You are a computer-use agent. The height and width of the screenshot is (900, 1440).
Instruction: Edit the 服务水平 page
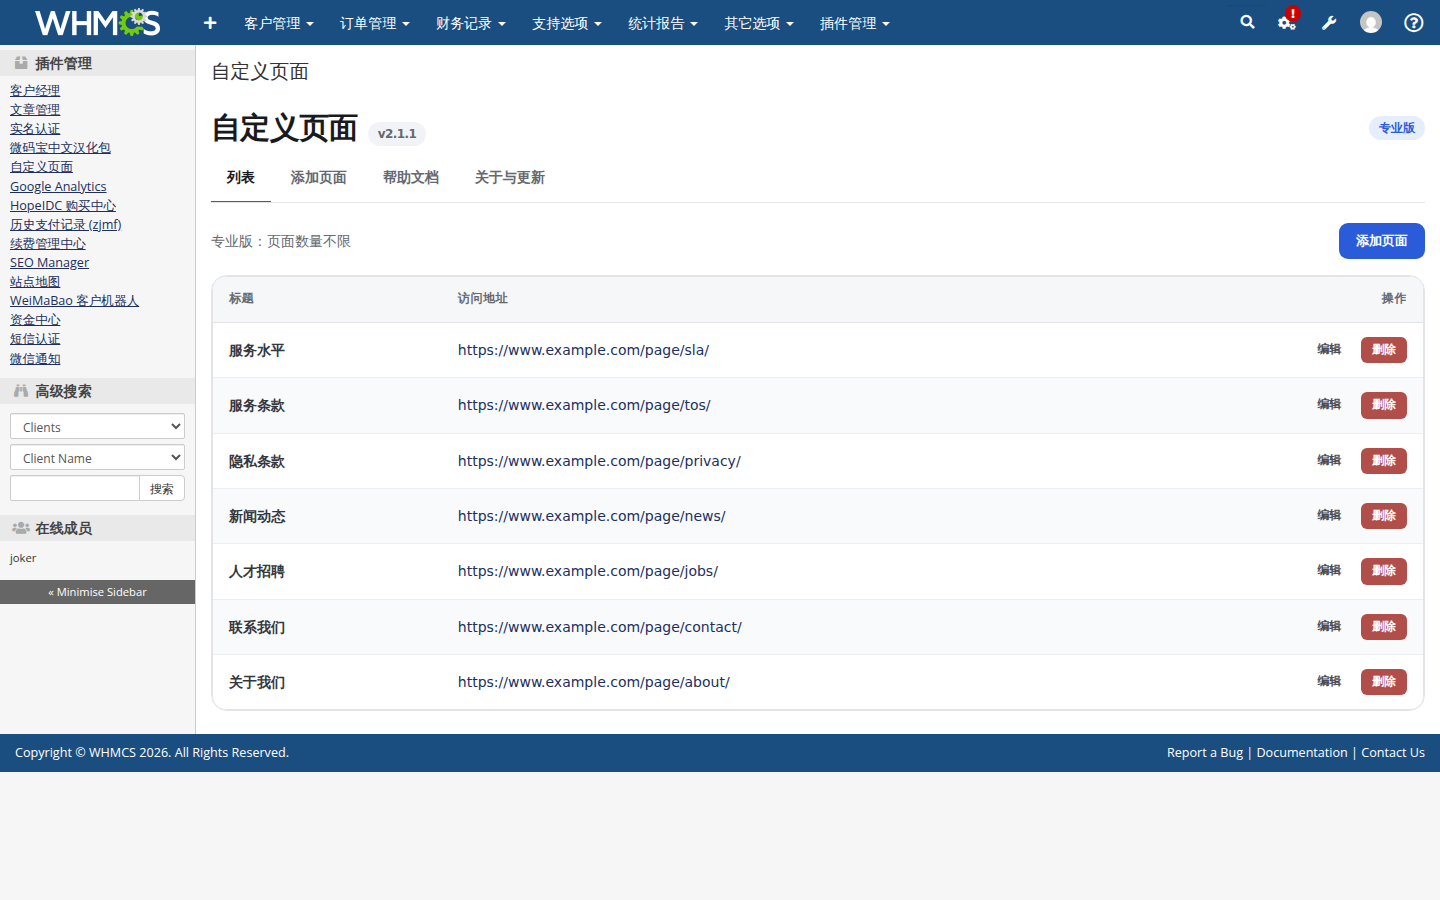tap(1329, 350)
